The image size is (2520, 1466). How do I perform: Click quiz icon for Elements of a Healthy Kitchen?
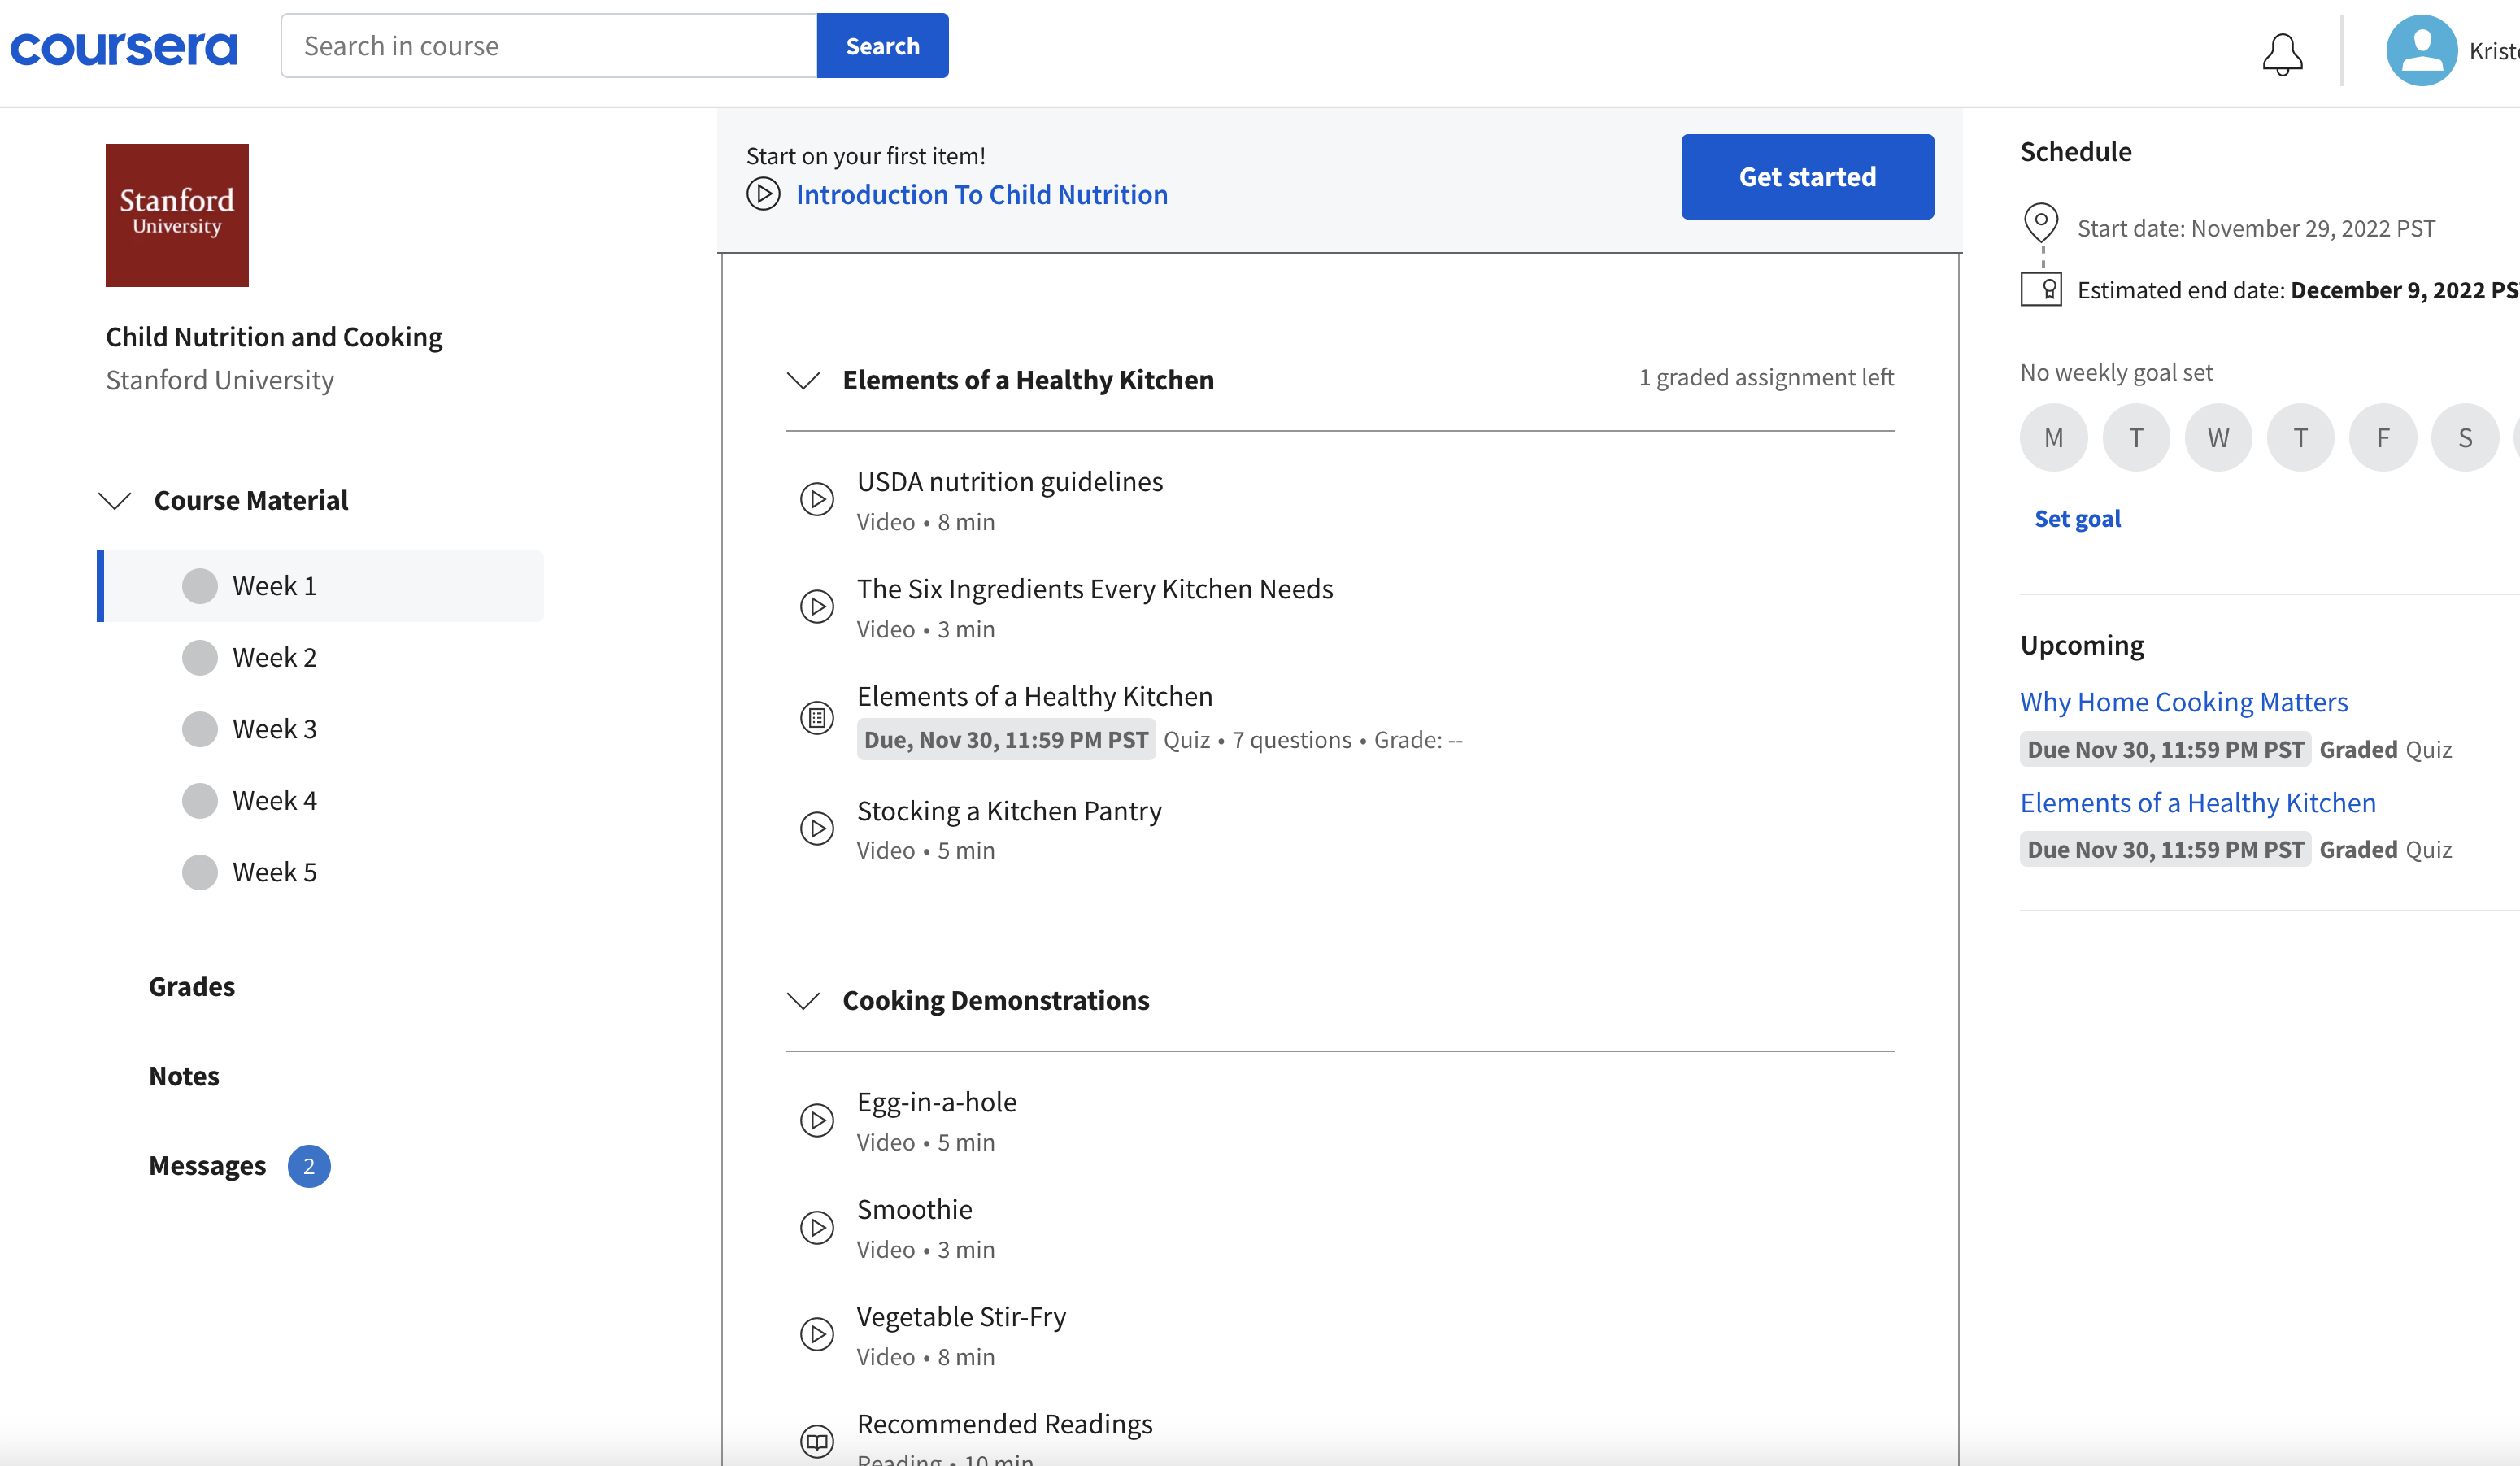[817, 718]
